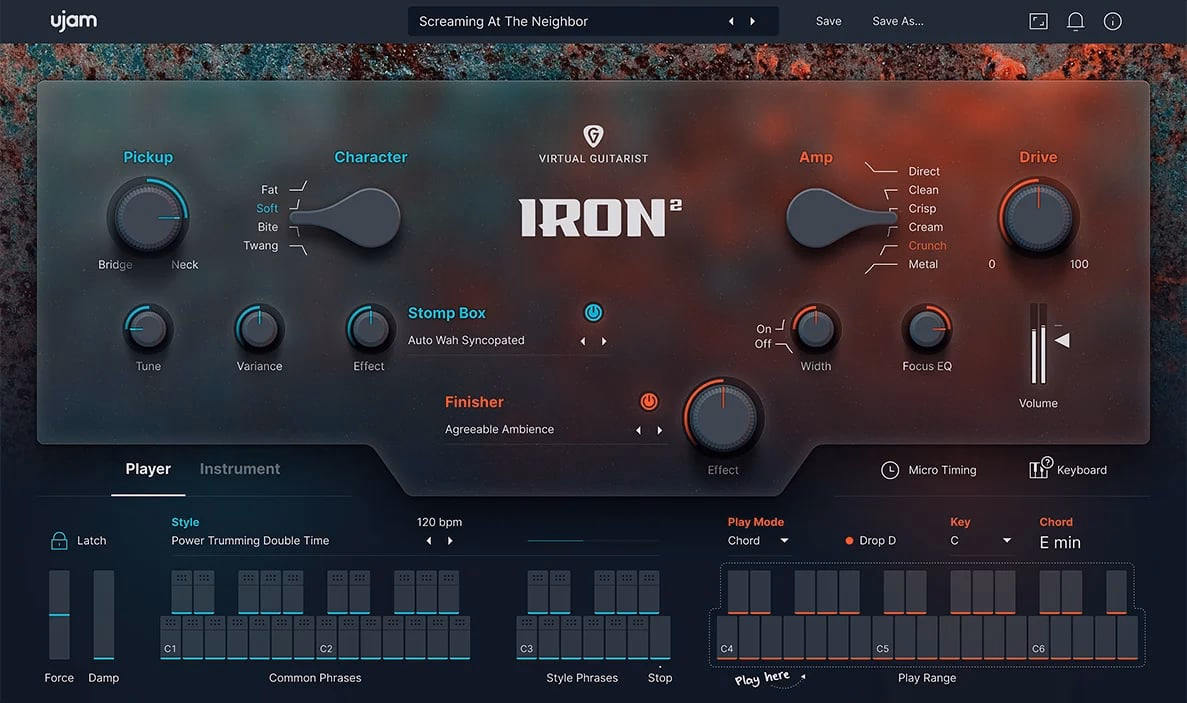Select Cream amp option
1187x703 pixels.
926,227
